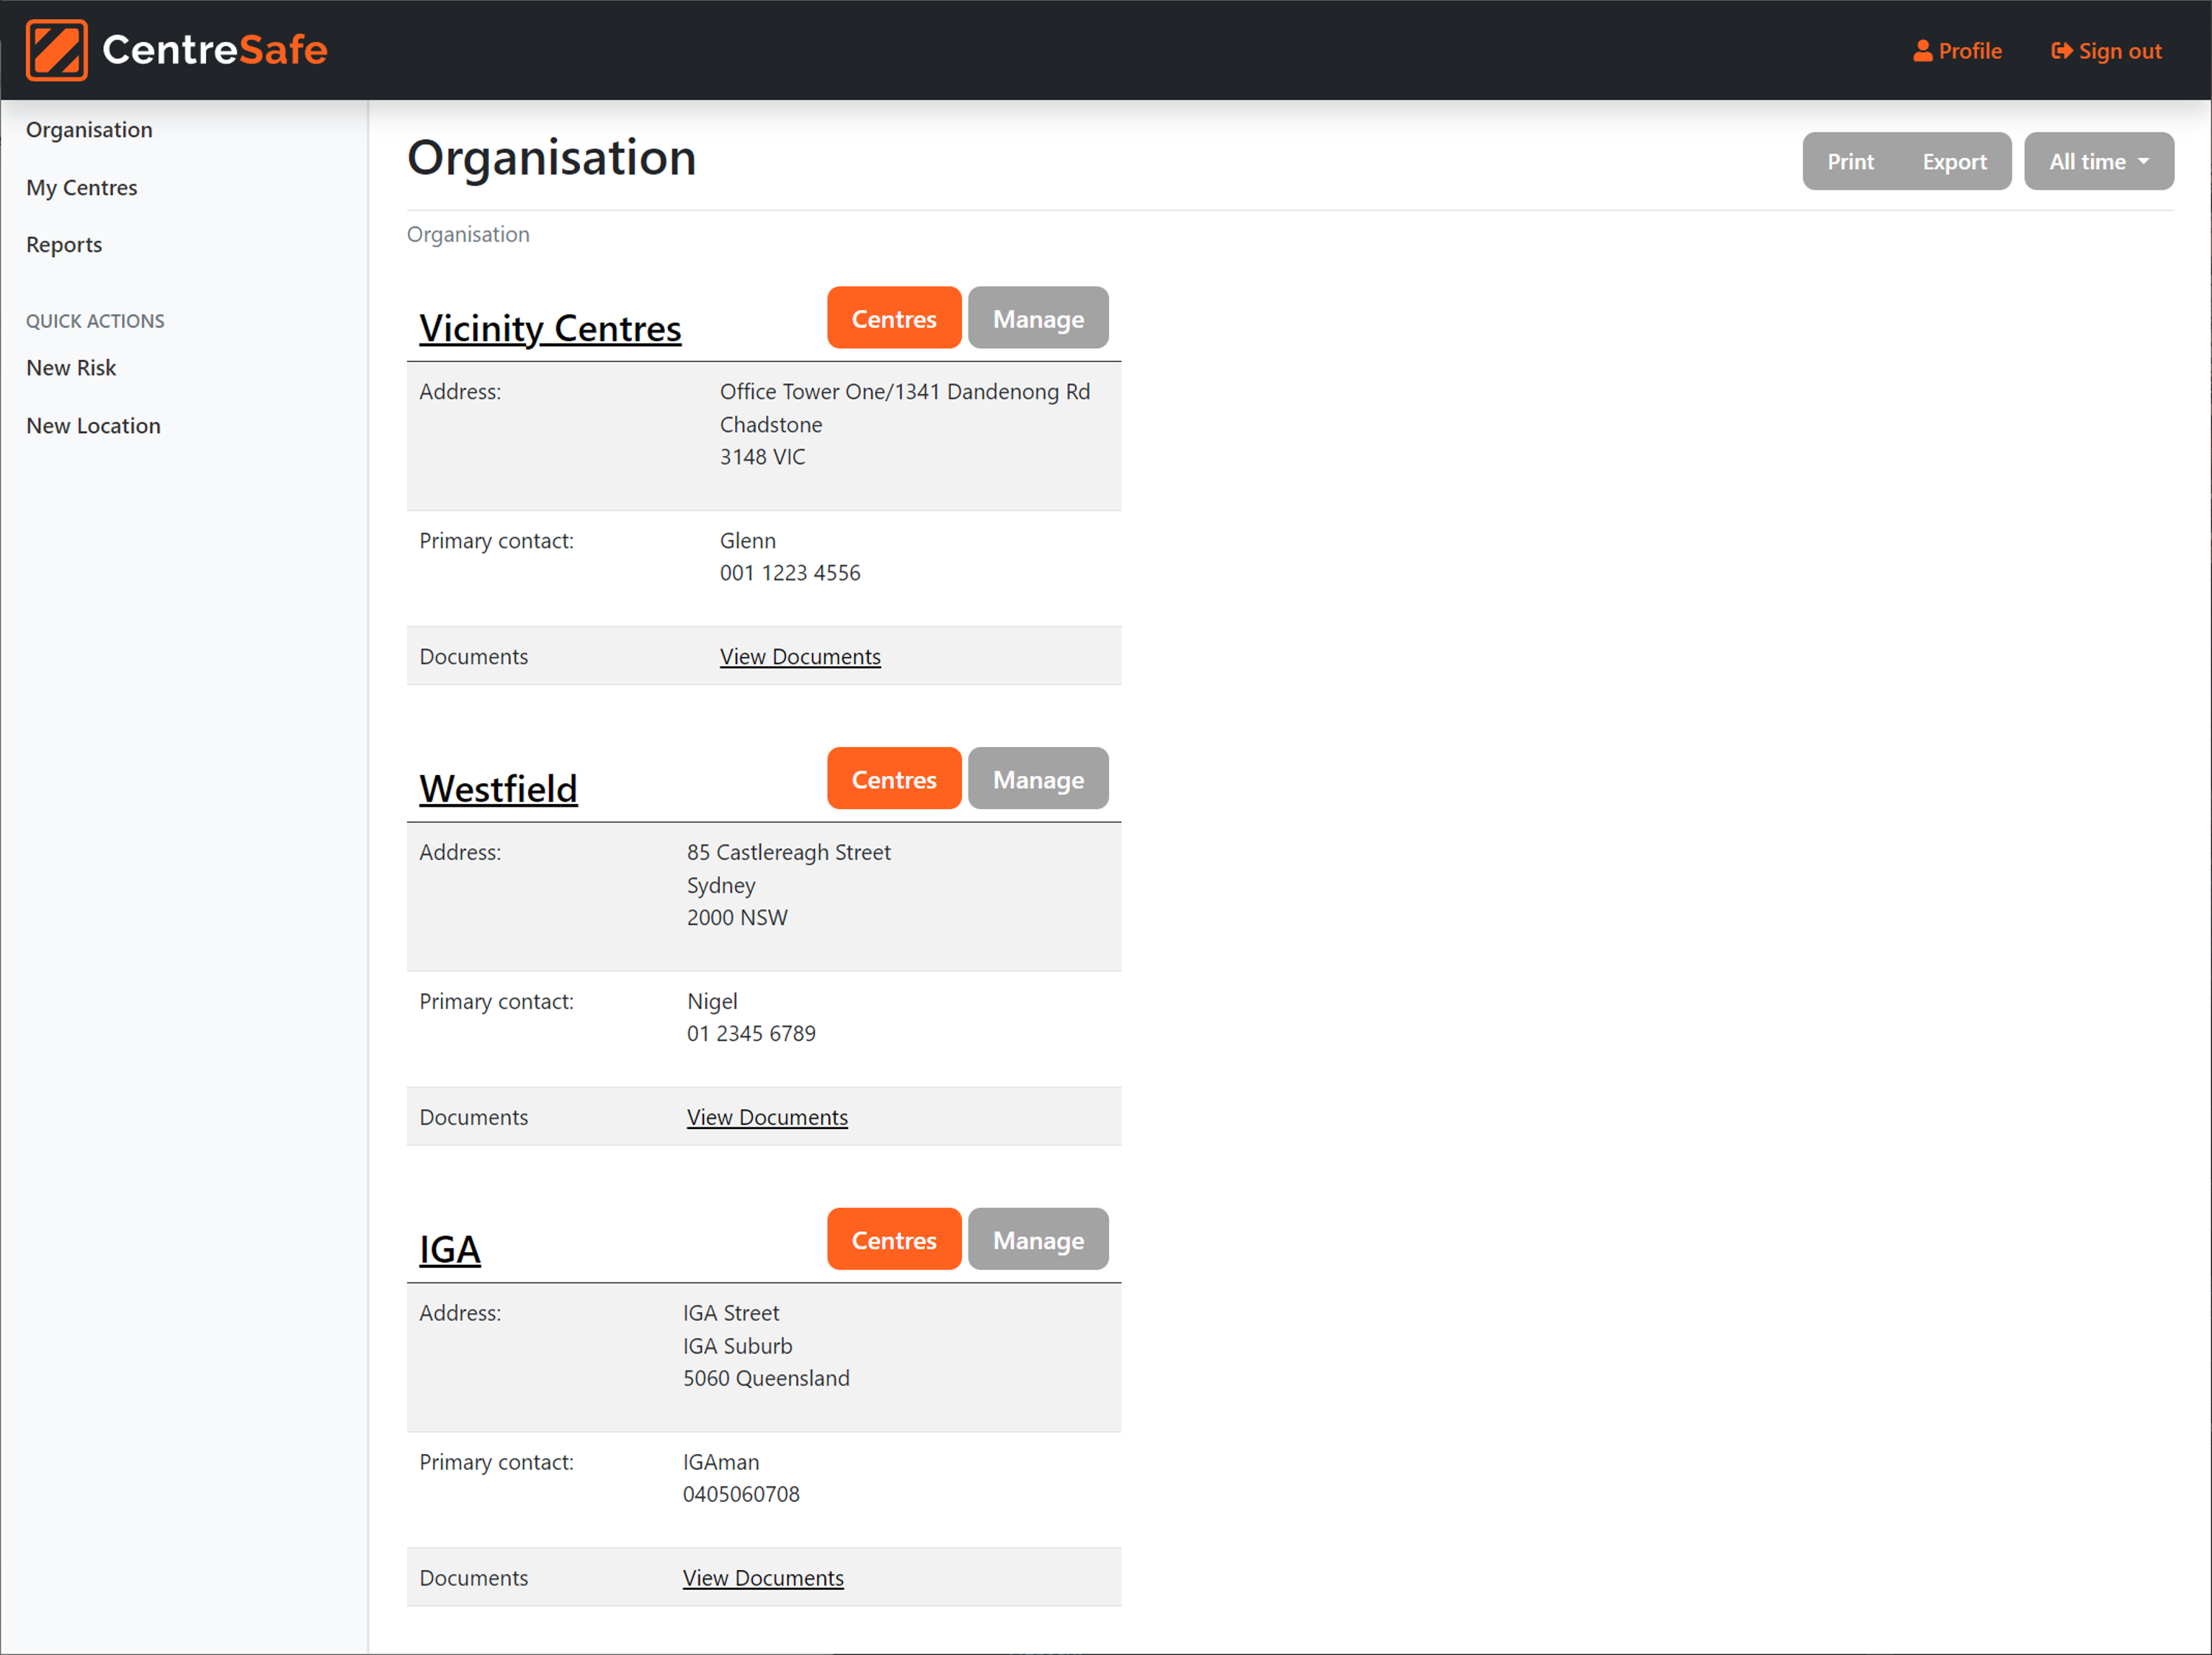This screenshot has height=1655, width=2212.
Task: View Documents for Westfield
Action: click(767, 1117)
